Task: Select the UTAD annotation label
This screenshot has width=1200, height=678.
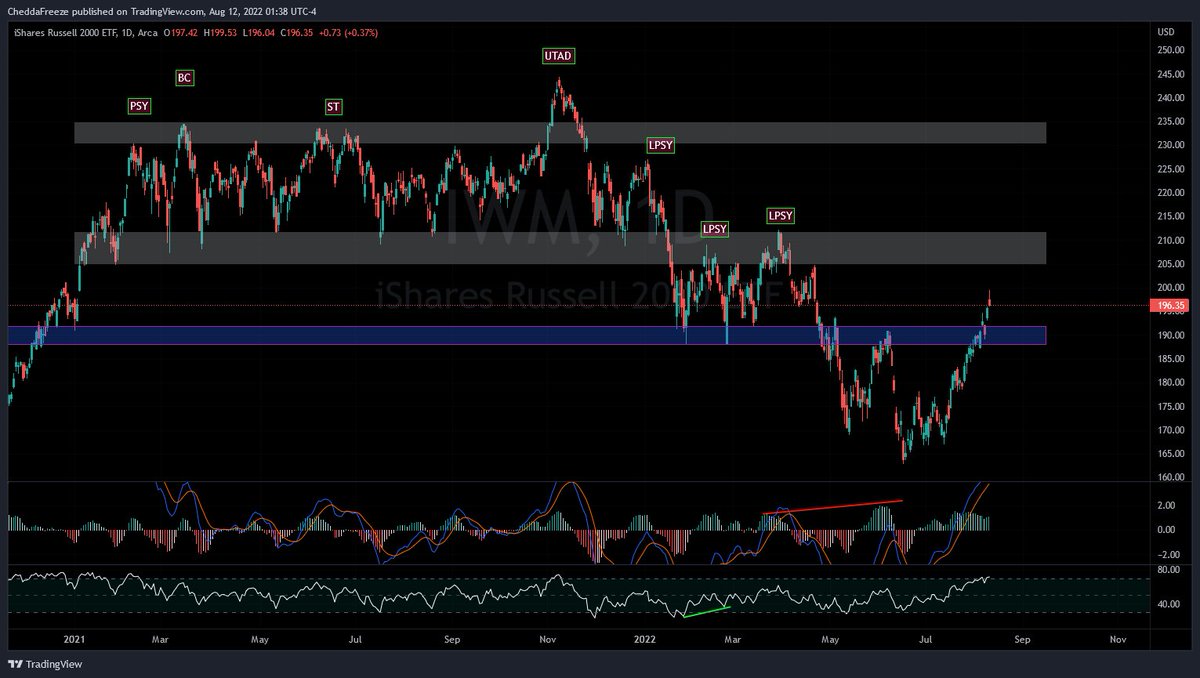Action: point(558,56)
